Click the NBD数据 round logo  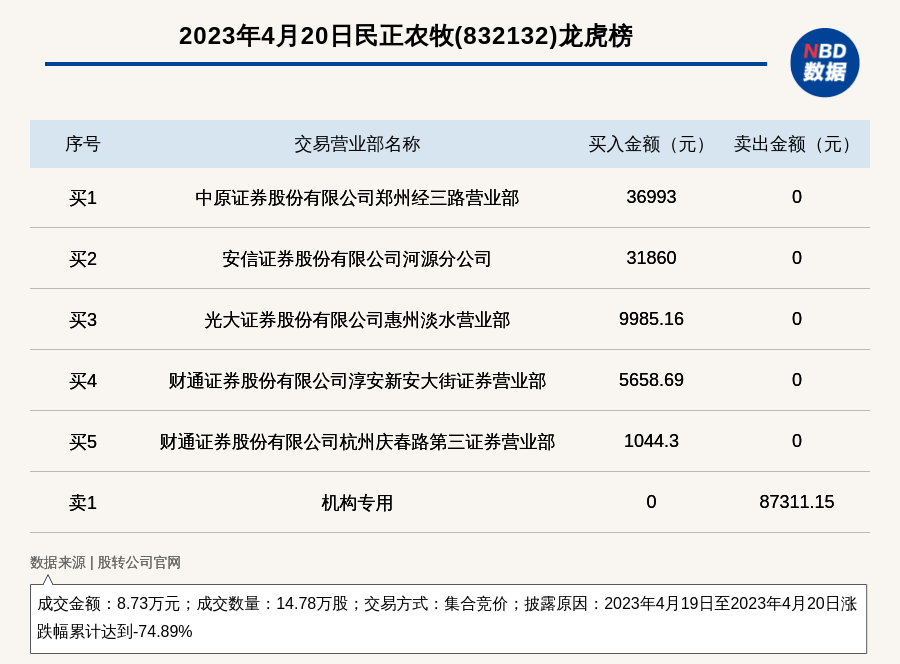pos(825,63)
